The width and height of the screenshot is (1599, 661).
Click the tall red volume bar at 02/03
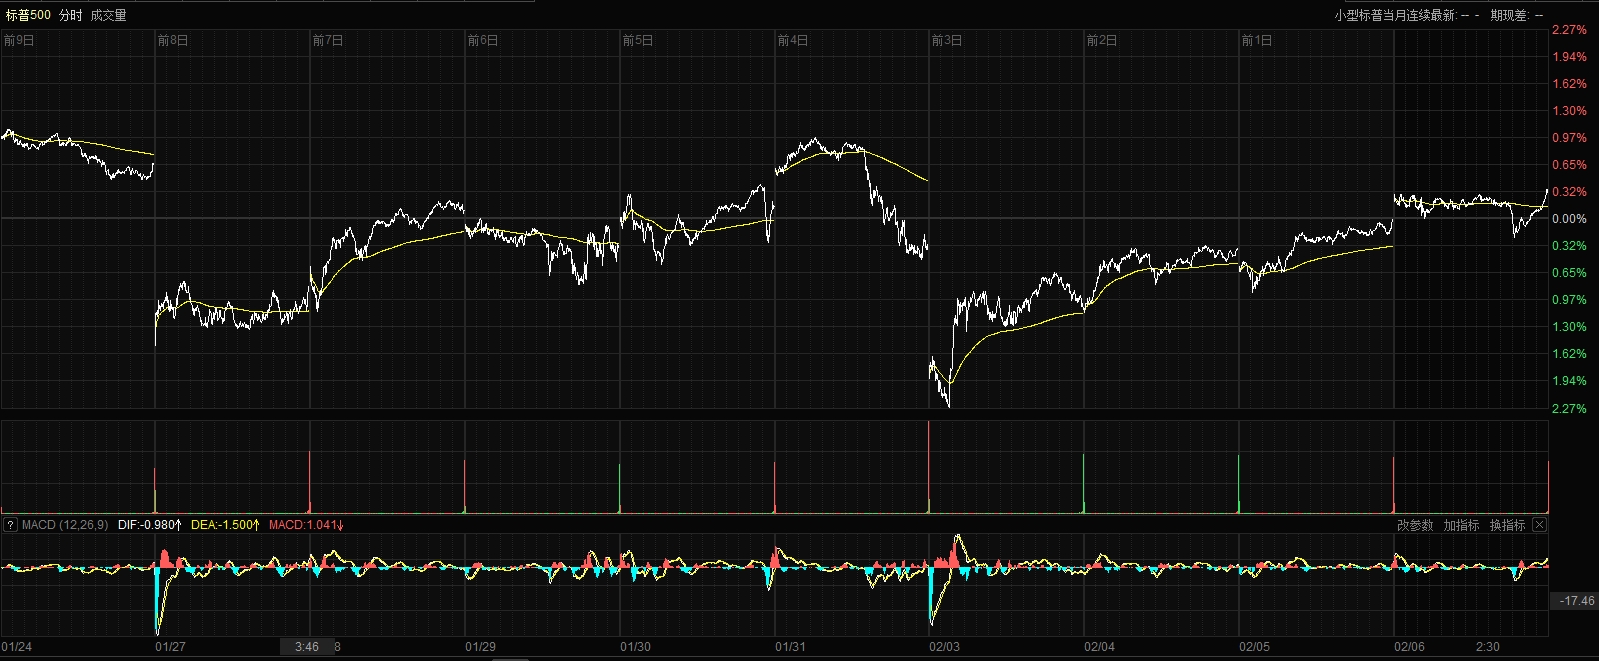(929, 470)
